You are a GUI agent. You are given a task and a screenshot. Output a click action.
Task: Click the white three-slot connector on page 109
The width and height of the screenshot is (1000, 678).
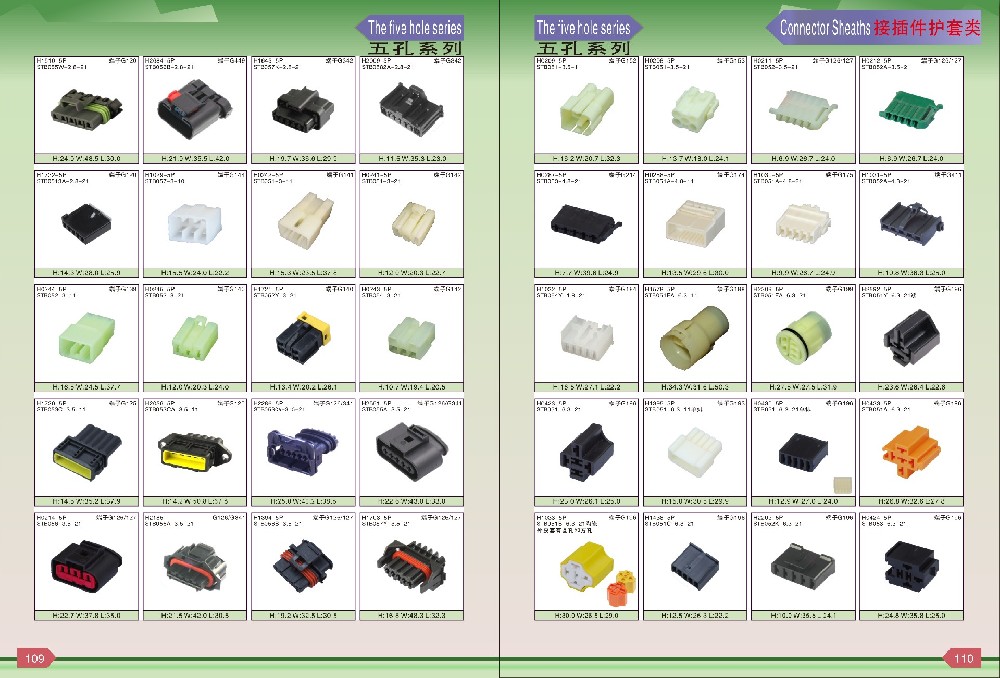click(x=194, y=224)
